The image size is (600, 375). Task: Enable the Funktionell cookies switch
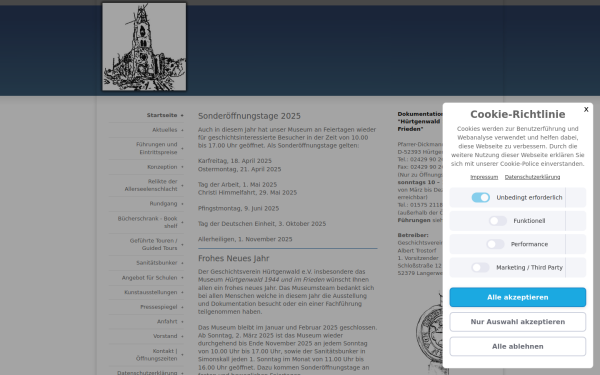click(x=498, y=221)
